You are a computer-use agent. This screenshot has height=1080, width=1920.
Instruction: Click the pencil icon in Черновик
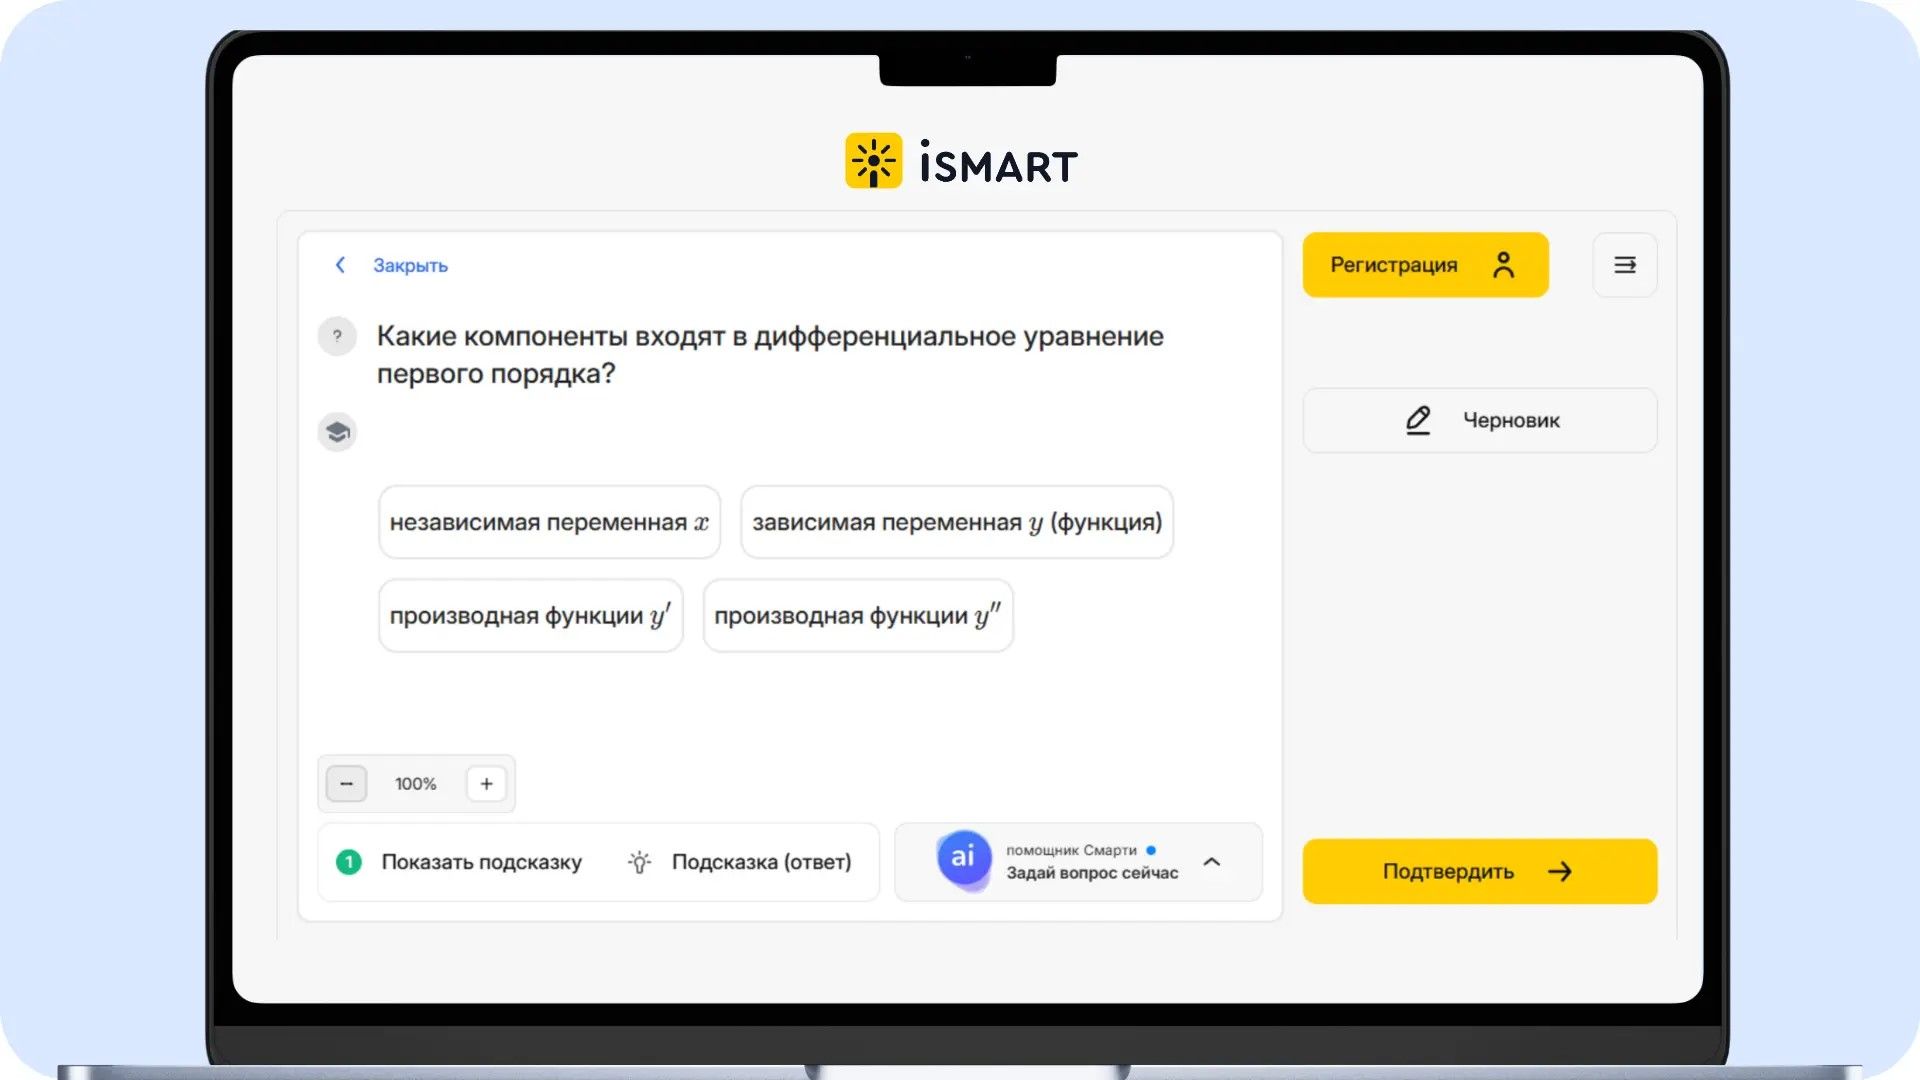[1417, 420]
